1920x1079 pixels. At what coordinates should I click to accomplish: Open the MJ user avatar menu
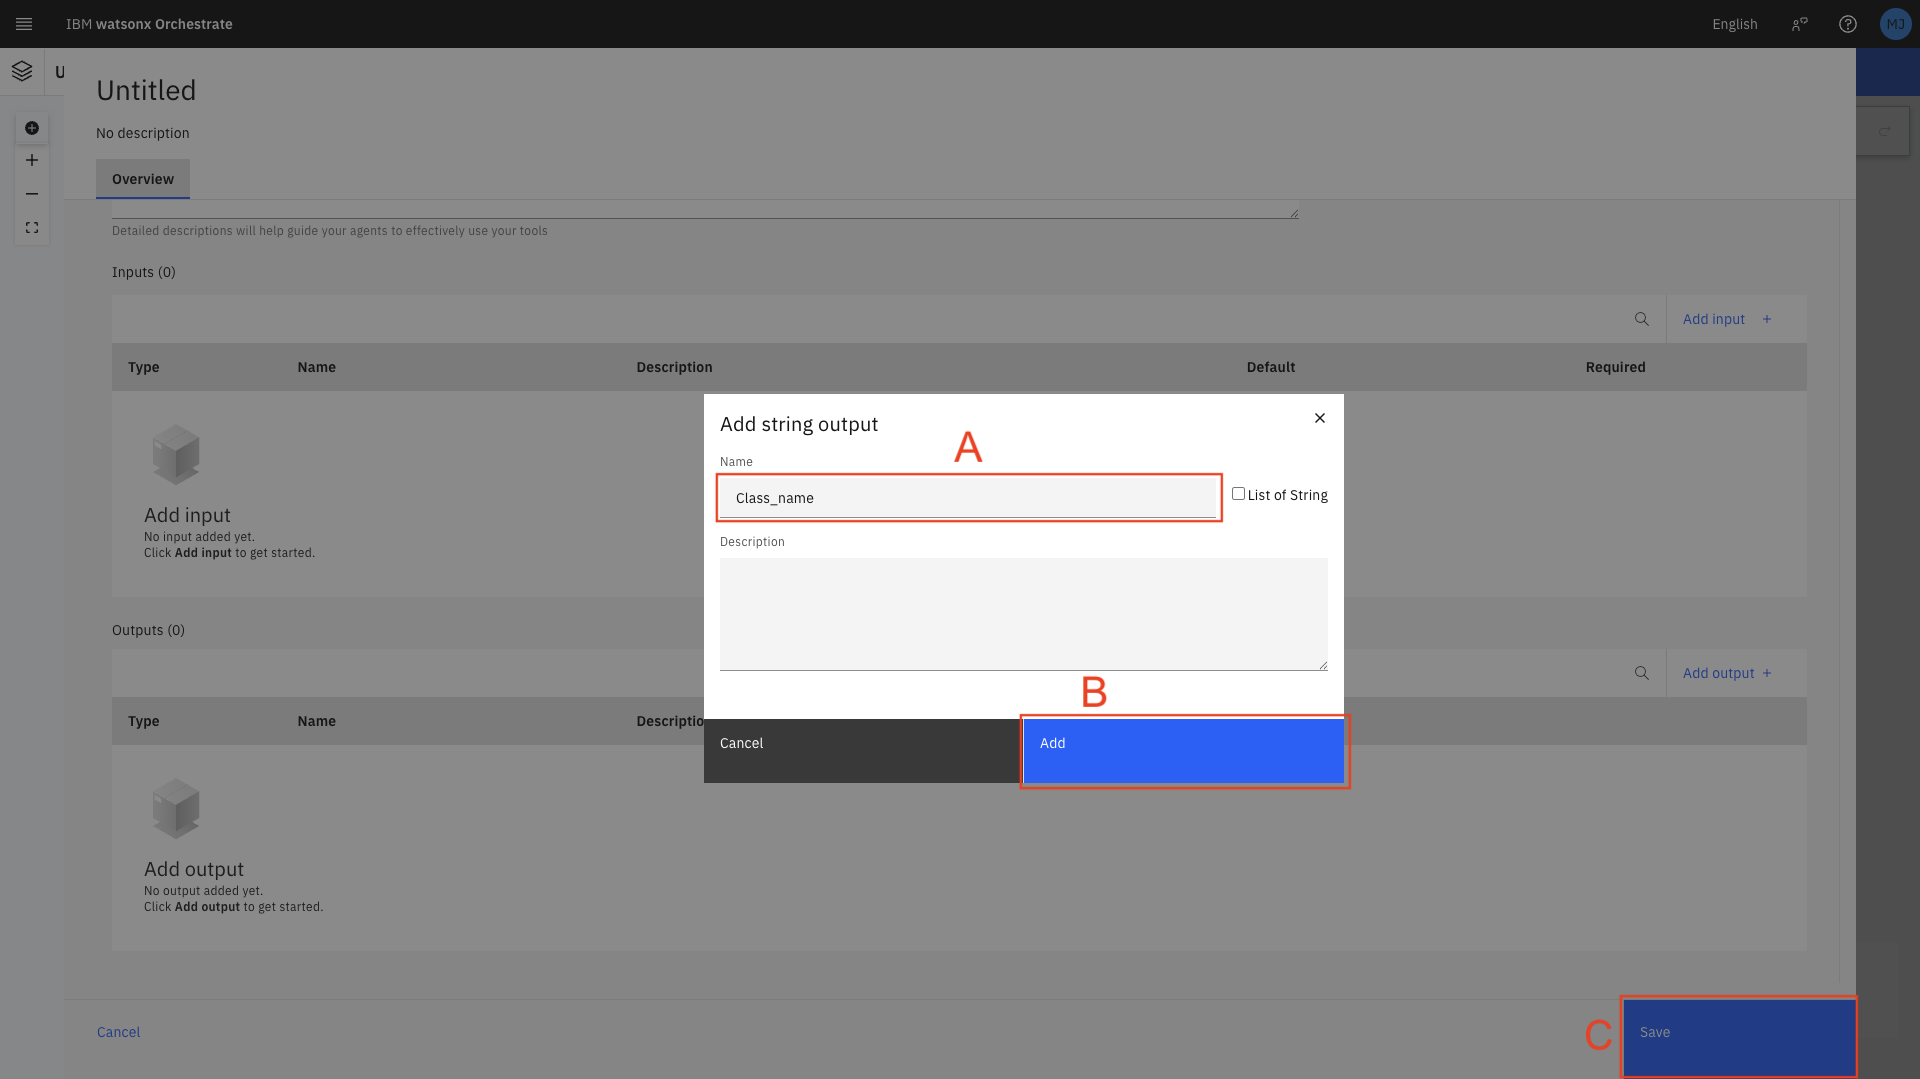1895,24
